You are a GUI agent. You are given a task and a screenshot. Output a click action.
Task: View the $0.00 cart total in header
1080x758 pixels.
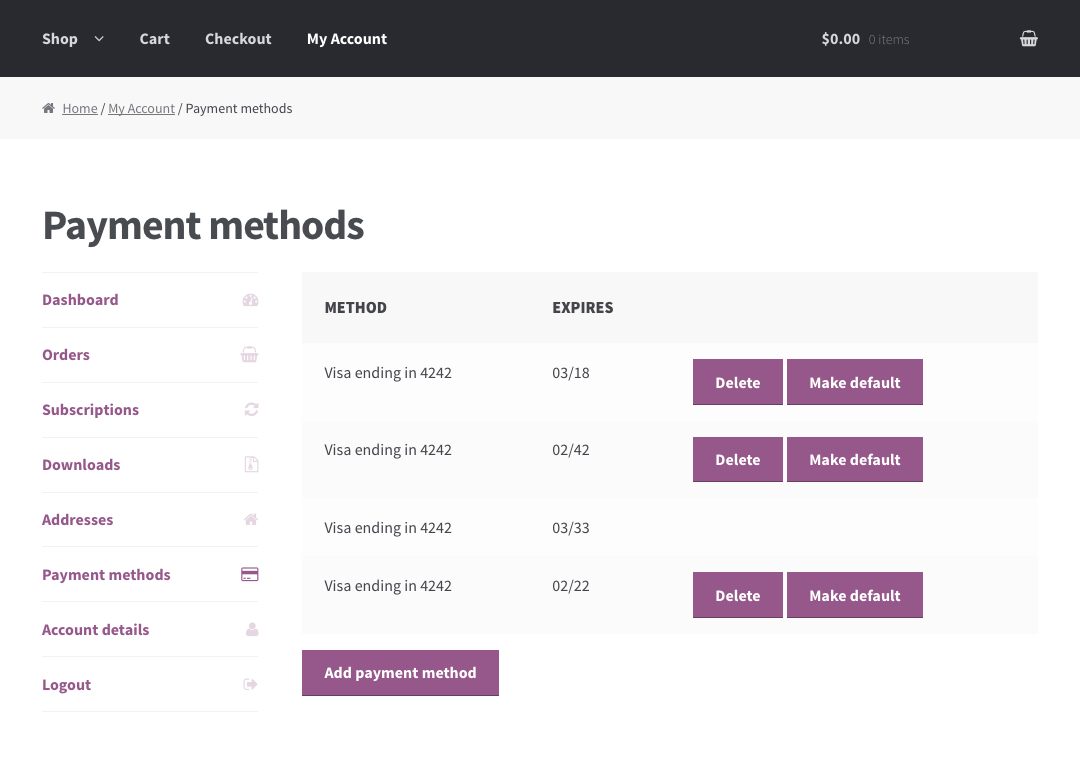click(x=840, y=39)
